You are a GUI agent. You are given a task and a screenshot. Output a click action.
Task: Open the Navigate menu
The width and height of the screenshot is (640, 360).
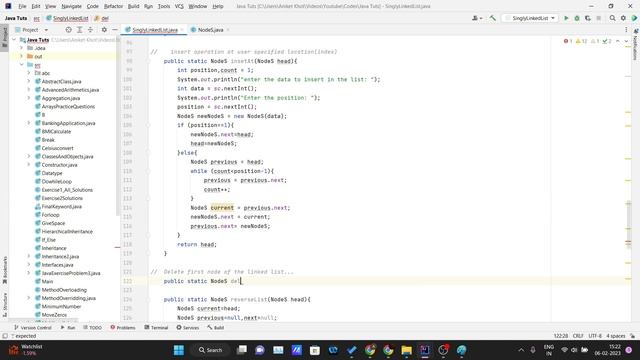pyautogui.click(x=71, y=6)
